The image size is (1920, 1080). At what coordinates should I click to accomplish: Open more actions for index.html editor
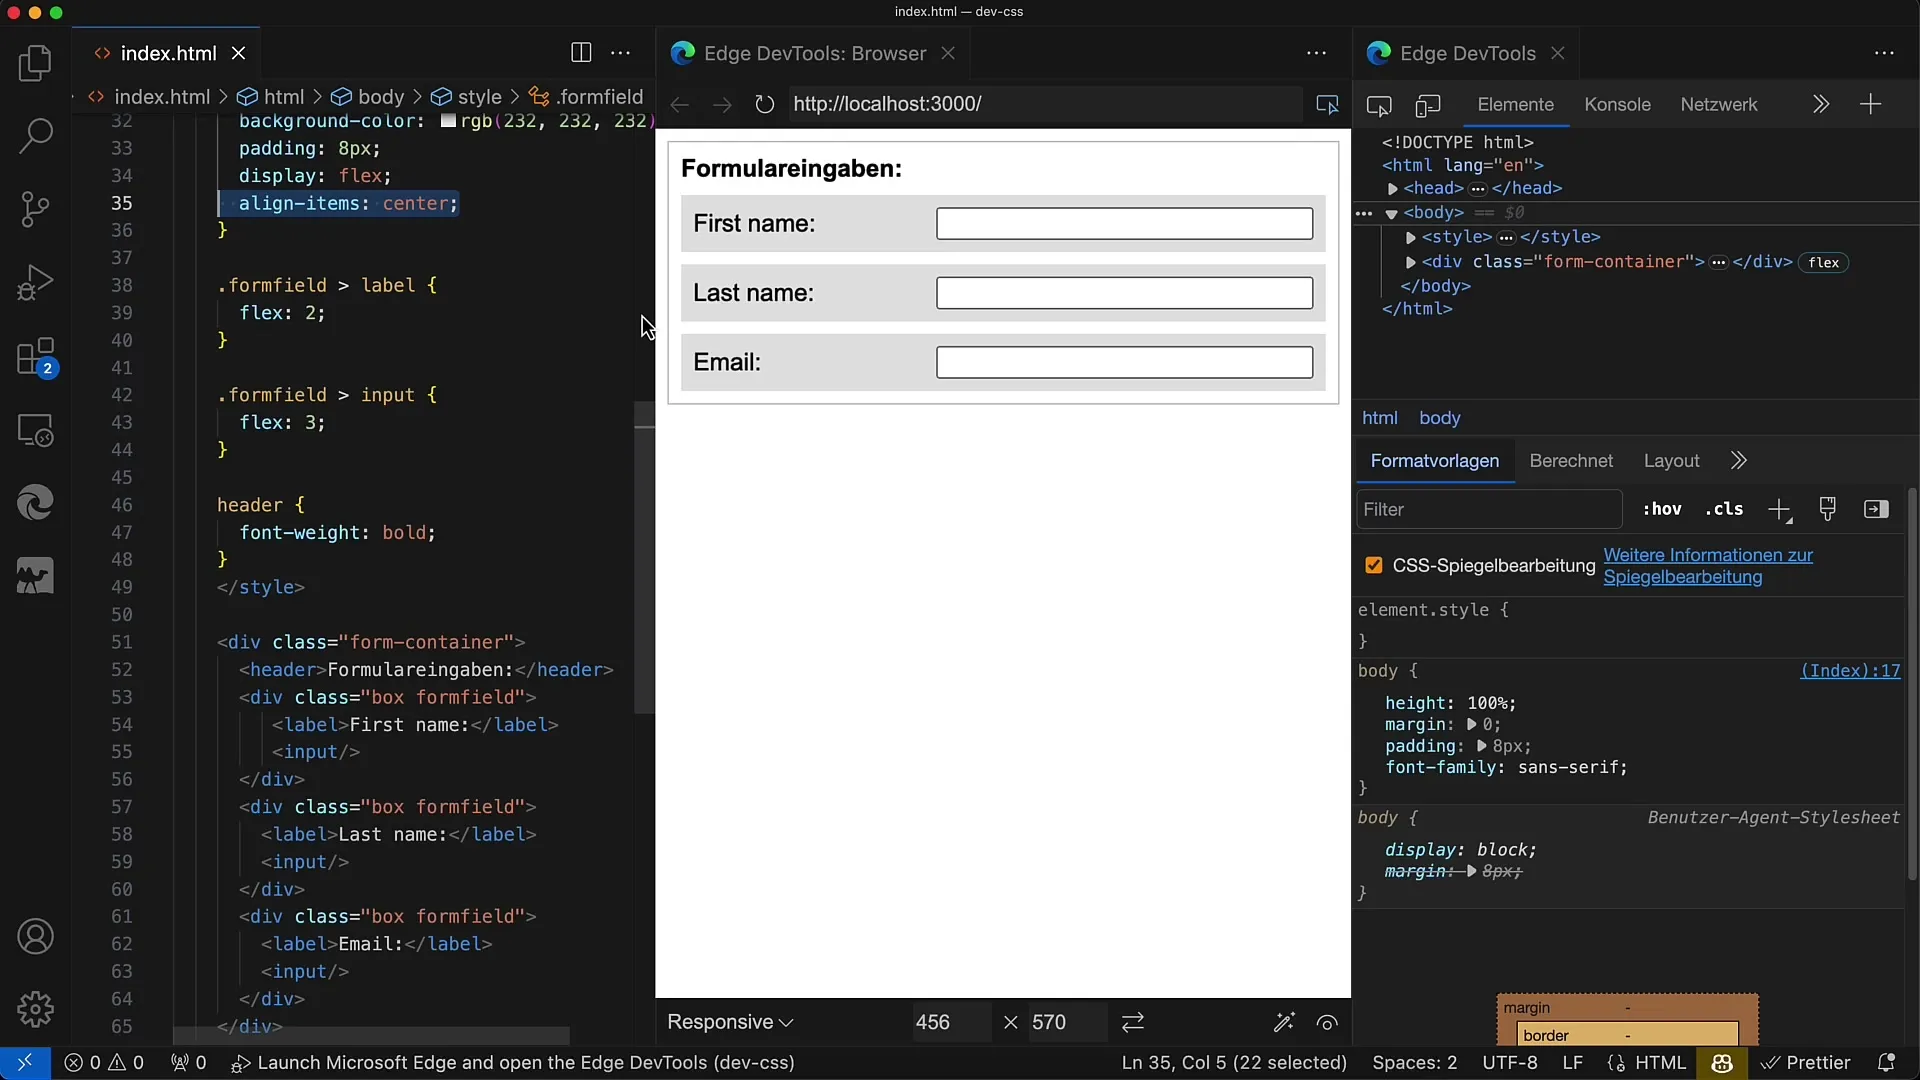pyautogui.click(x=621, y=53)
